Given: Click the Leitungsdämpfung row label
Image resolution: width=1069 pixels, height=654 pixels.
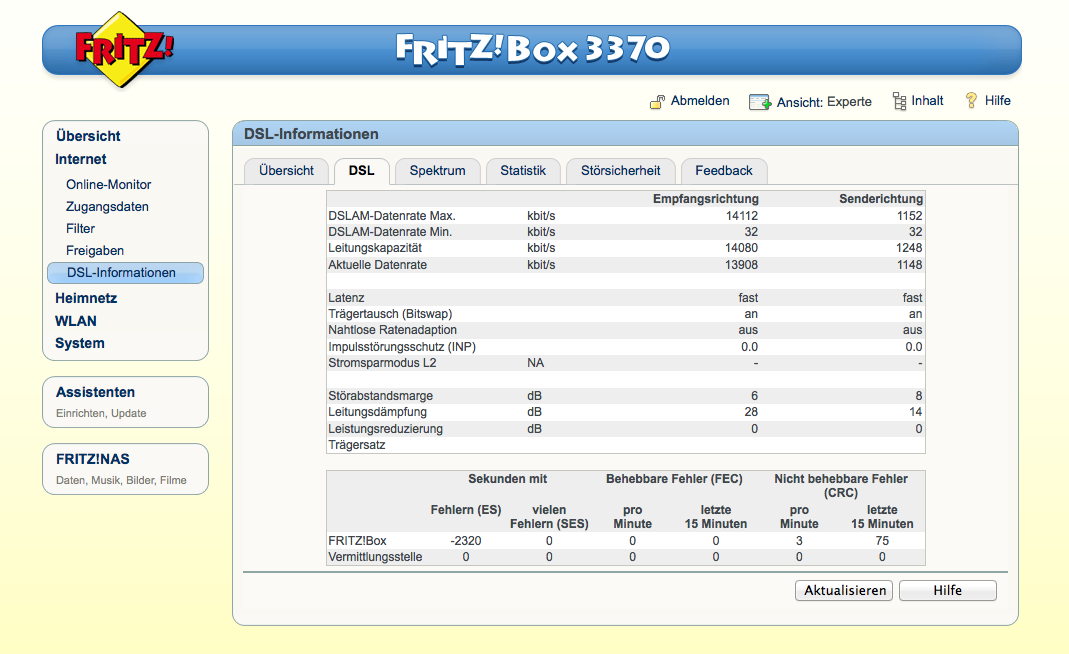Looking at the screenshot, I should coord(378,412).
